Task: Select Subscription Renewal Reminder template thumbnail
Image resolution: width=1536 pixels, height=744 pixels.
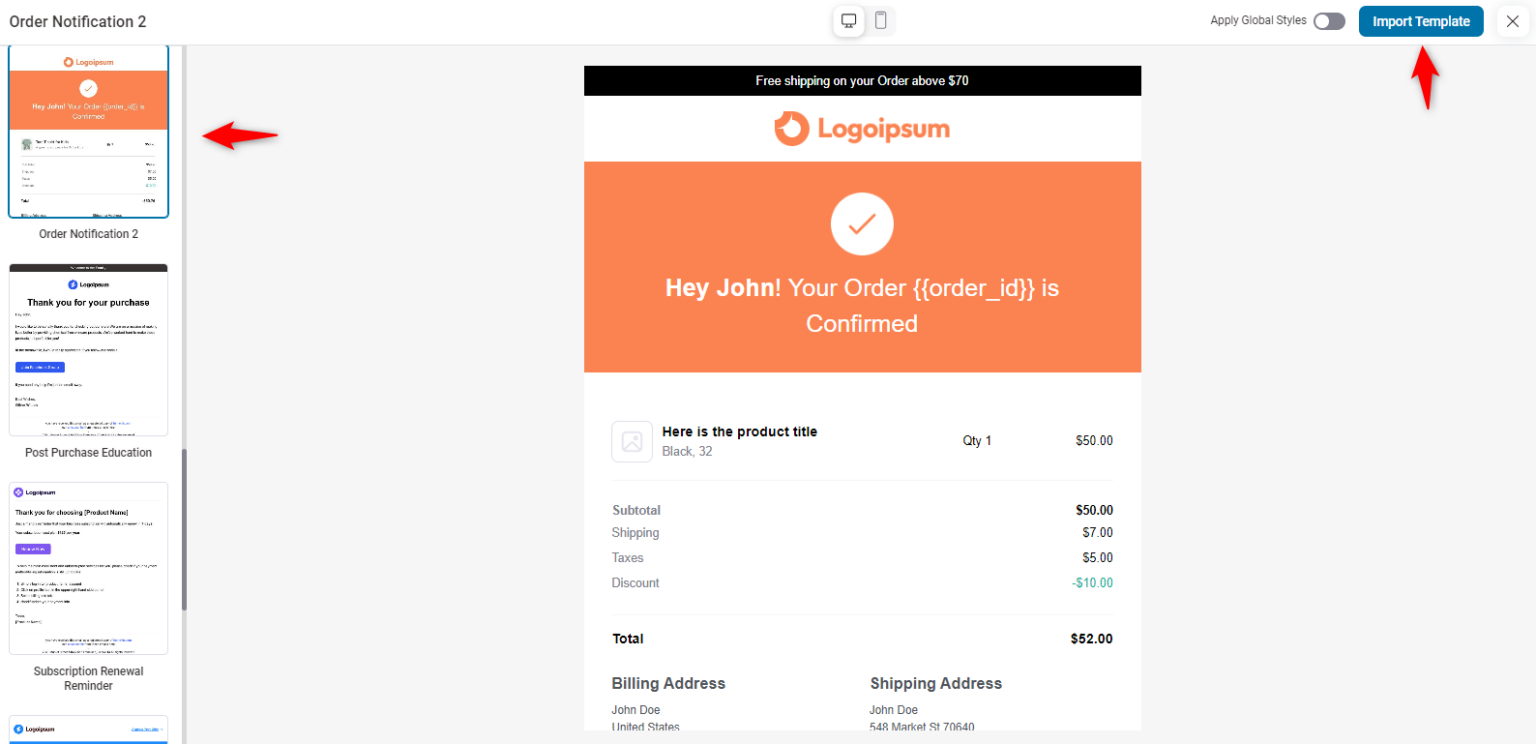Action: pyautogui.click(x=88, y=568)
